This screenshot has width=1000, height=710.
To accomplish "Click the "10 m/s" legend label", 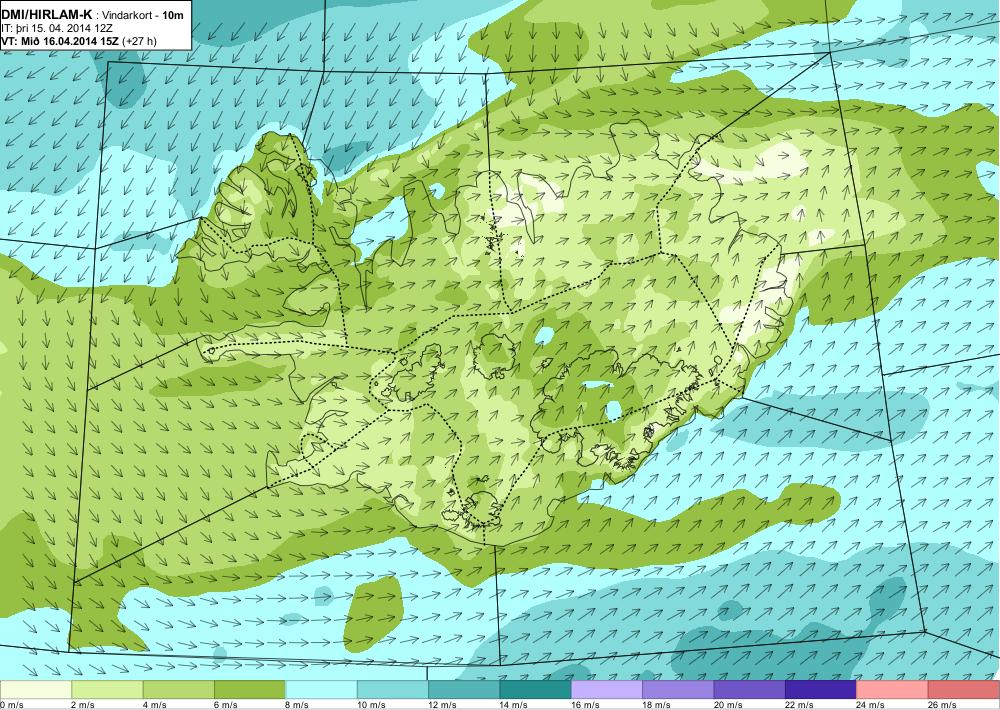I will pos(371,705).
